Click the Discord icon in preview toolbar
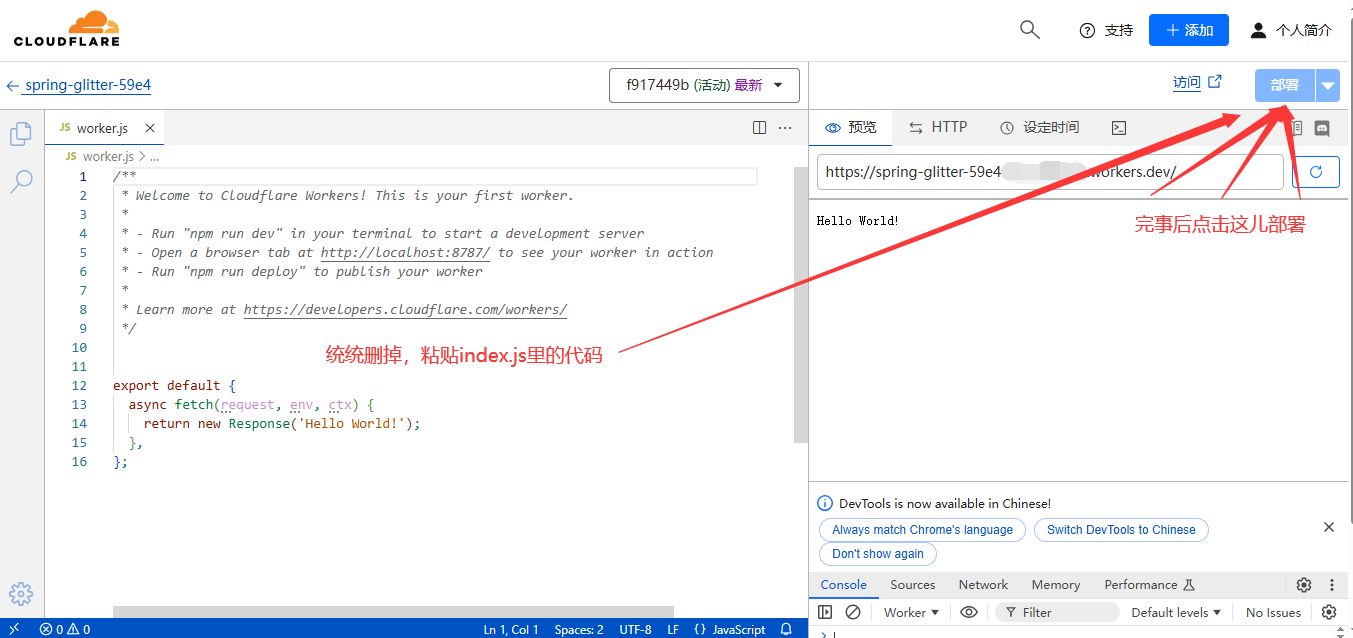The image size is (1353, 638). pyautogui.click(x=1321, y=128)
